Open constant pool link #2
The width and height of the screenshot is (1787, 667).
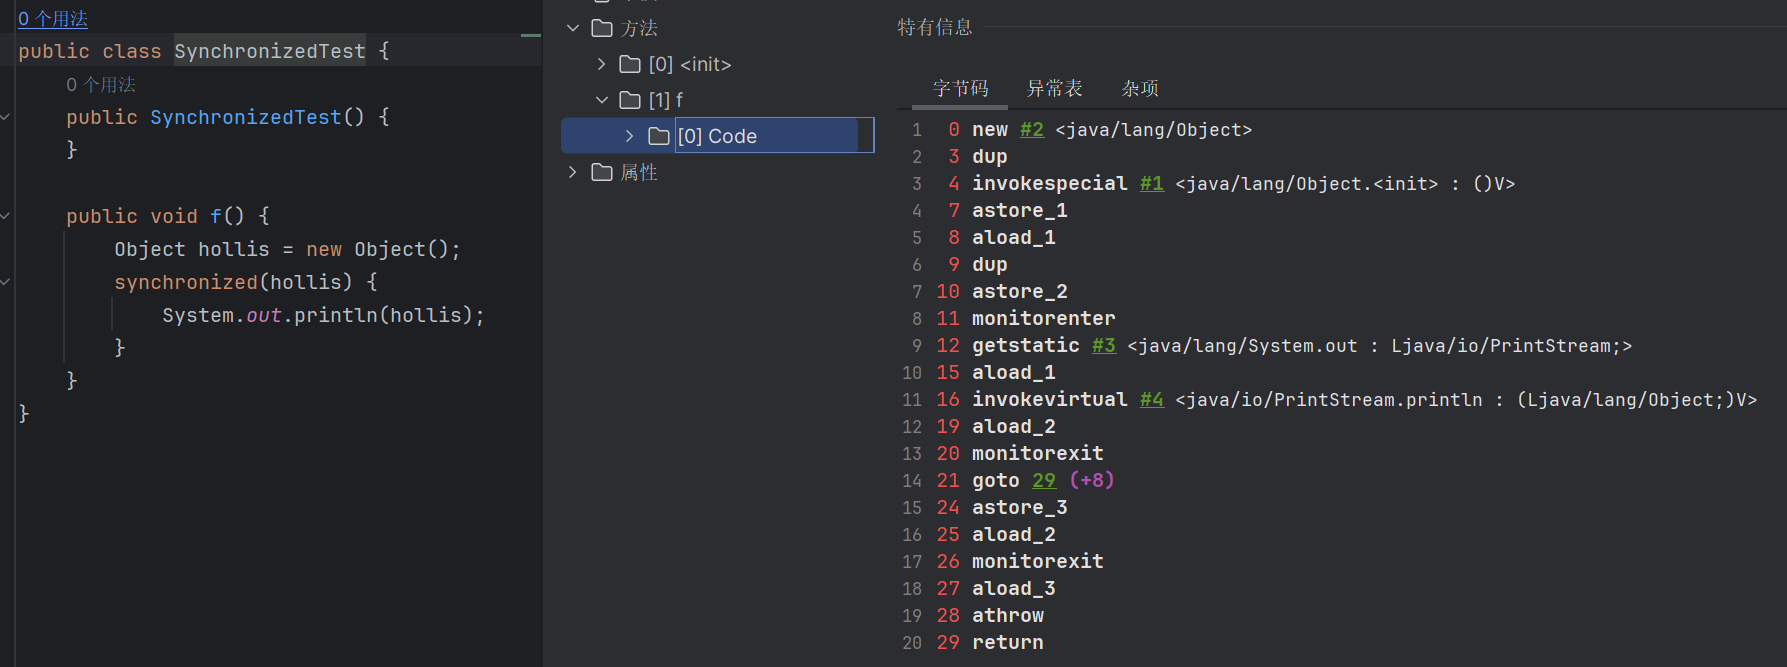(x=1031, y=130)
